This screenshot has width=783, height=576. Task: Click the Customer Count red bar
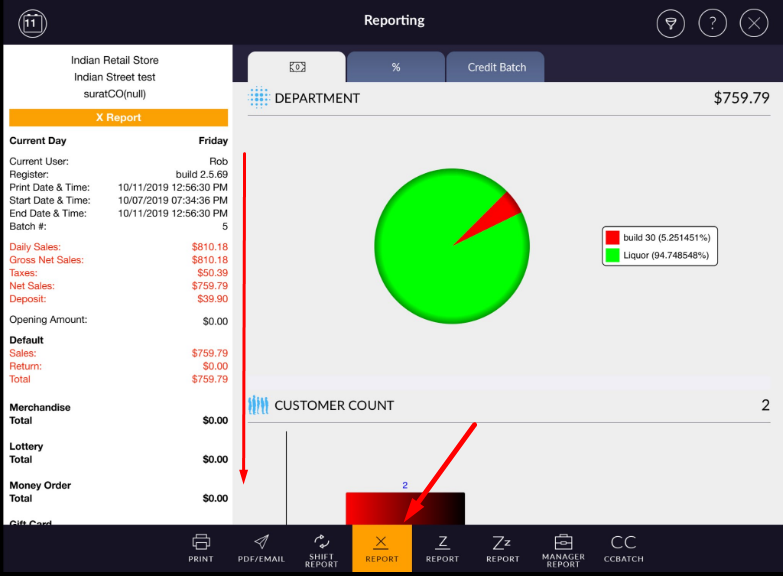pos(404,508)
